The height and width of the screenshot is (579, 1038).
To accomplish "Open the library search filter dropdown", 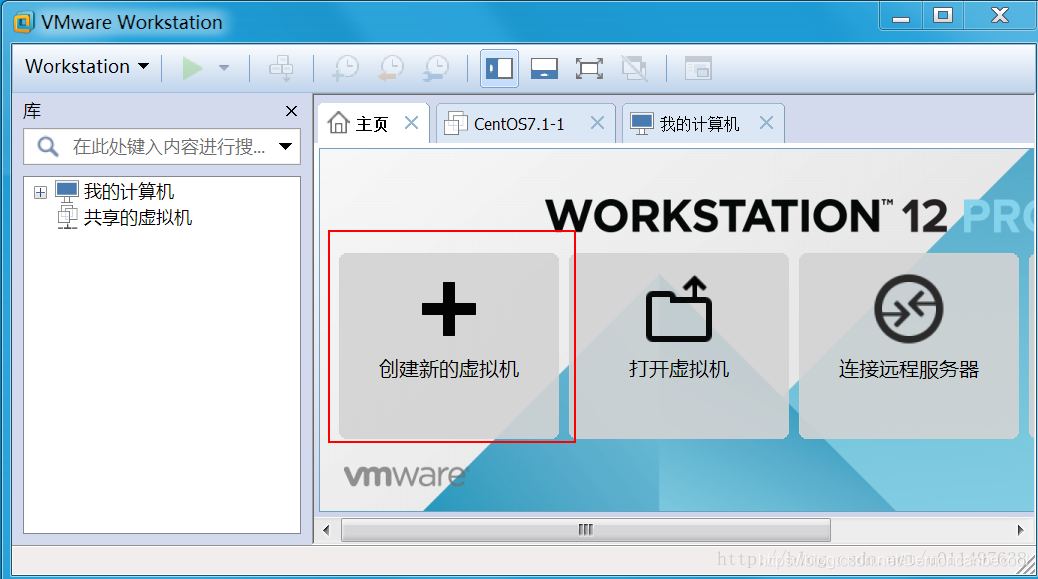I will pyautogui.click(x=285, y=146).
